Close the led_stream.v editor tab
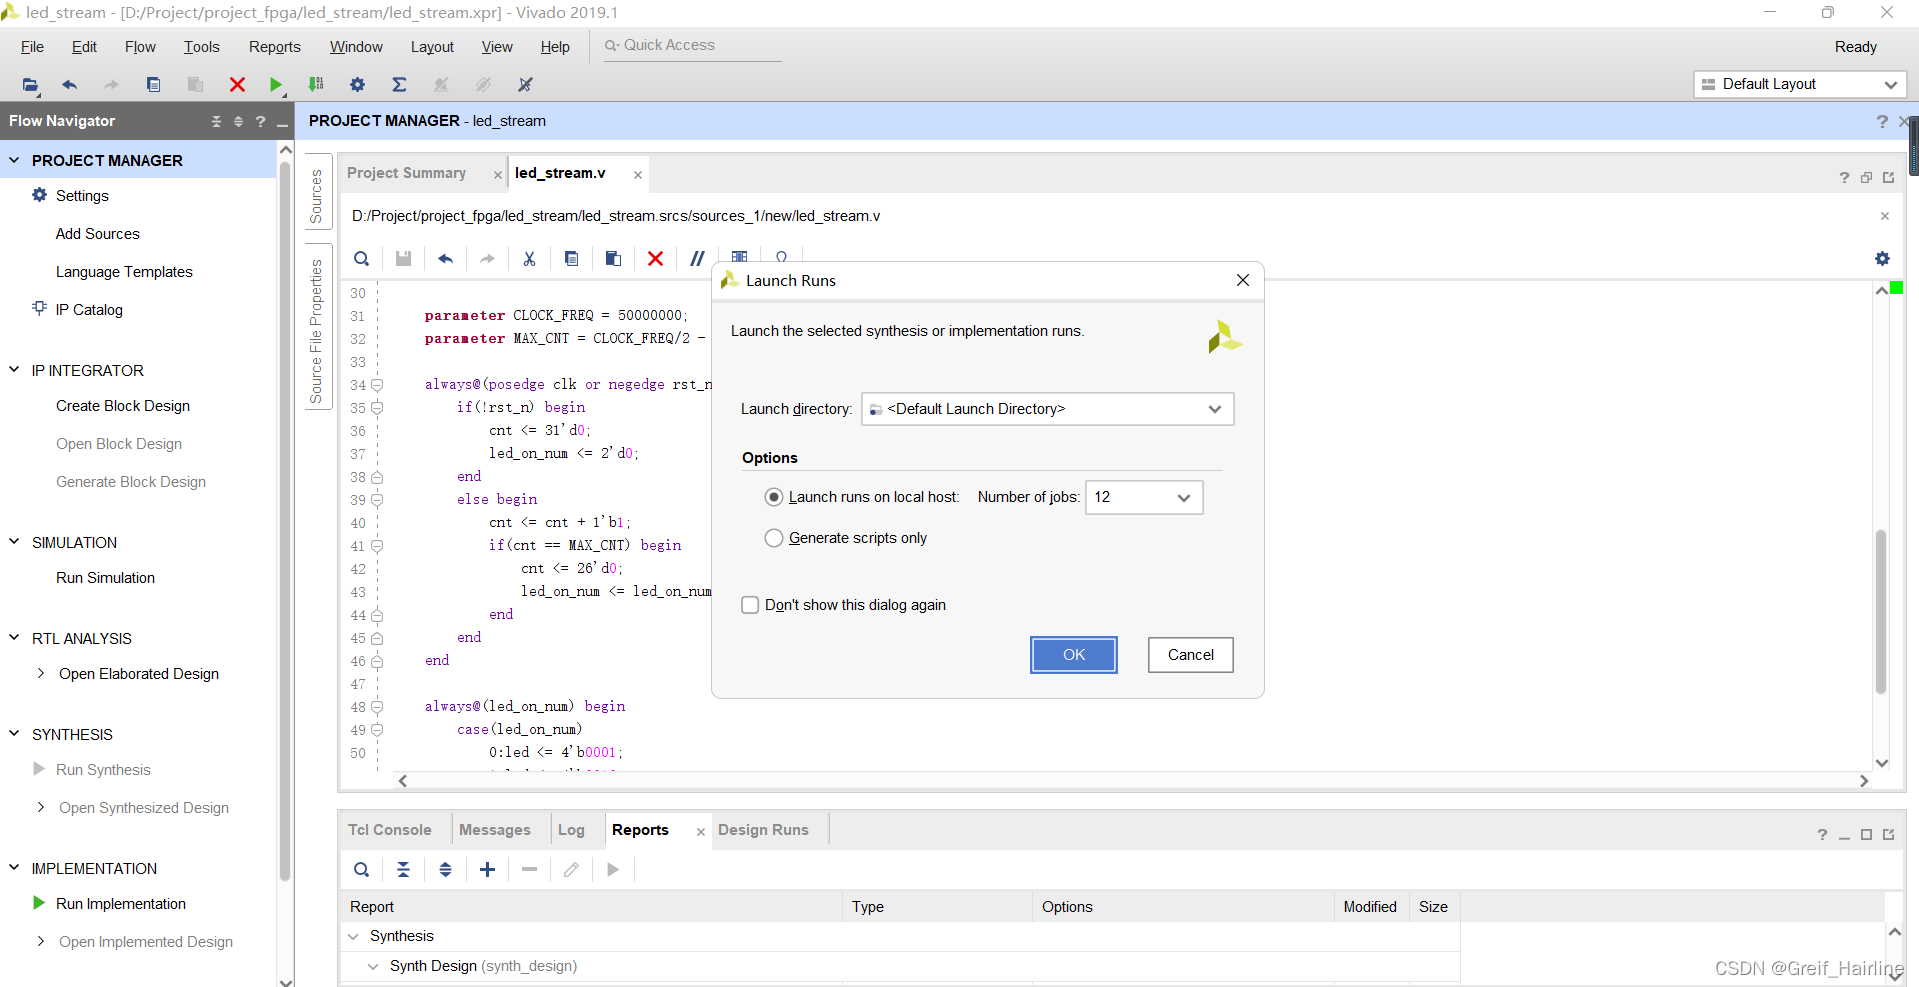The width and height of the screenshot is (1919, 987). tap(637, 174)
